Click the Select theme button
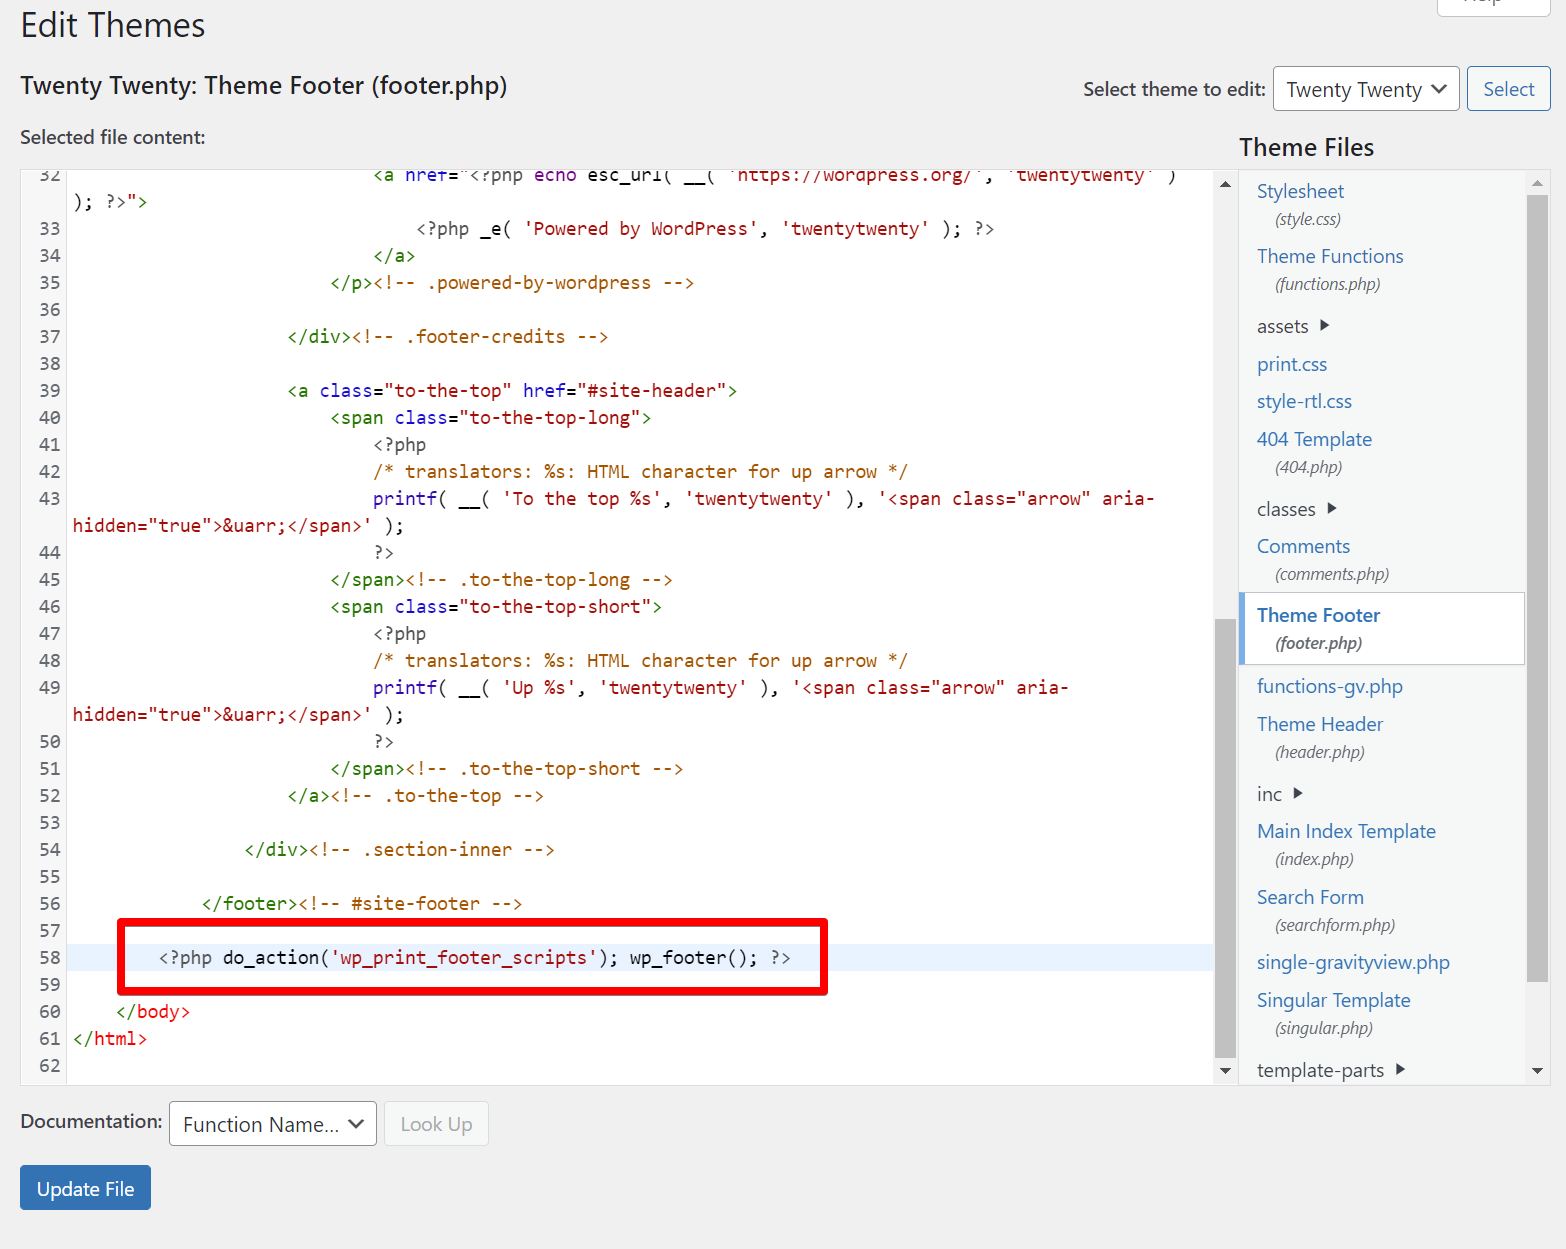The image size is (1566, 1249). tap(1508, 90)
